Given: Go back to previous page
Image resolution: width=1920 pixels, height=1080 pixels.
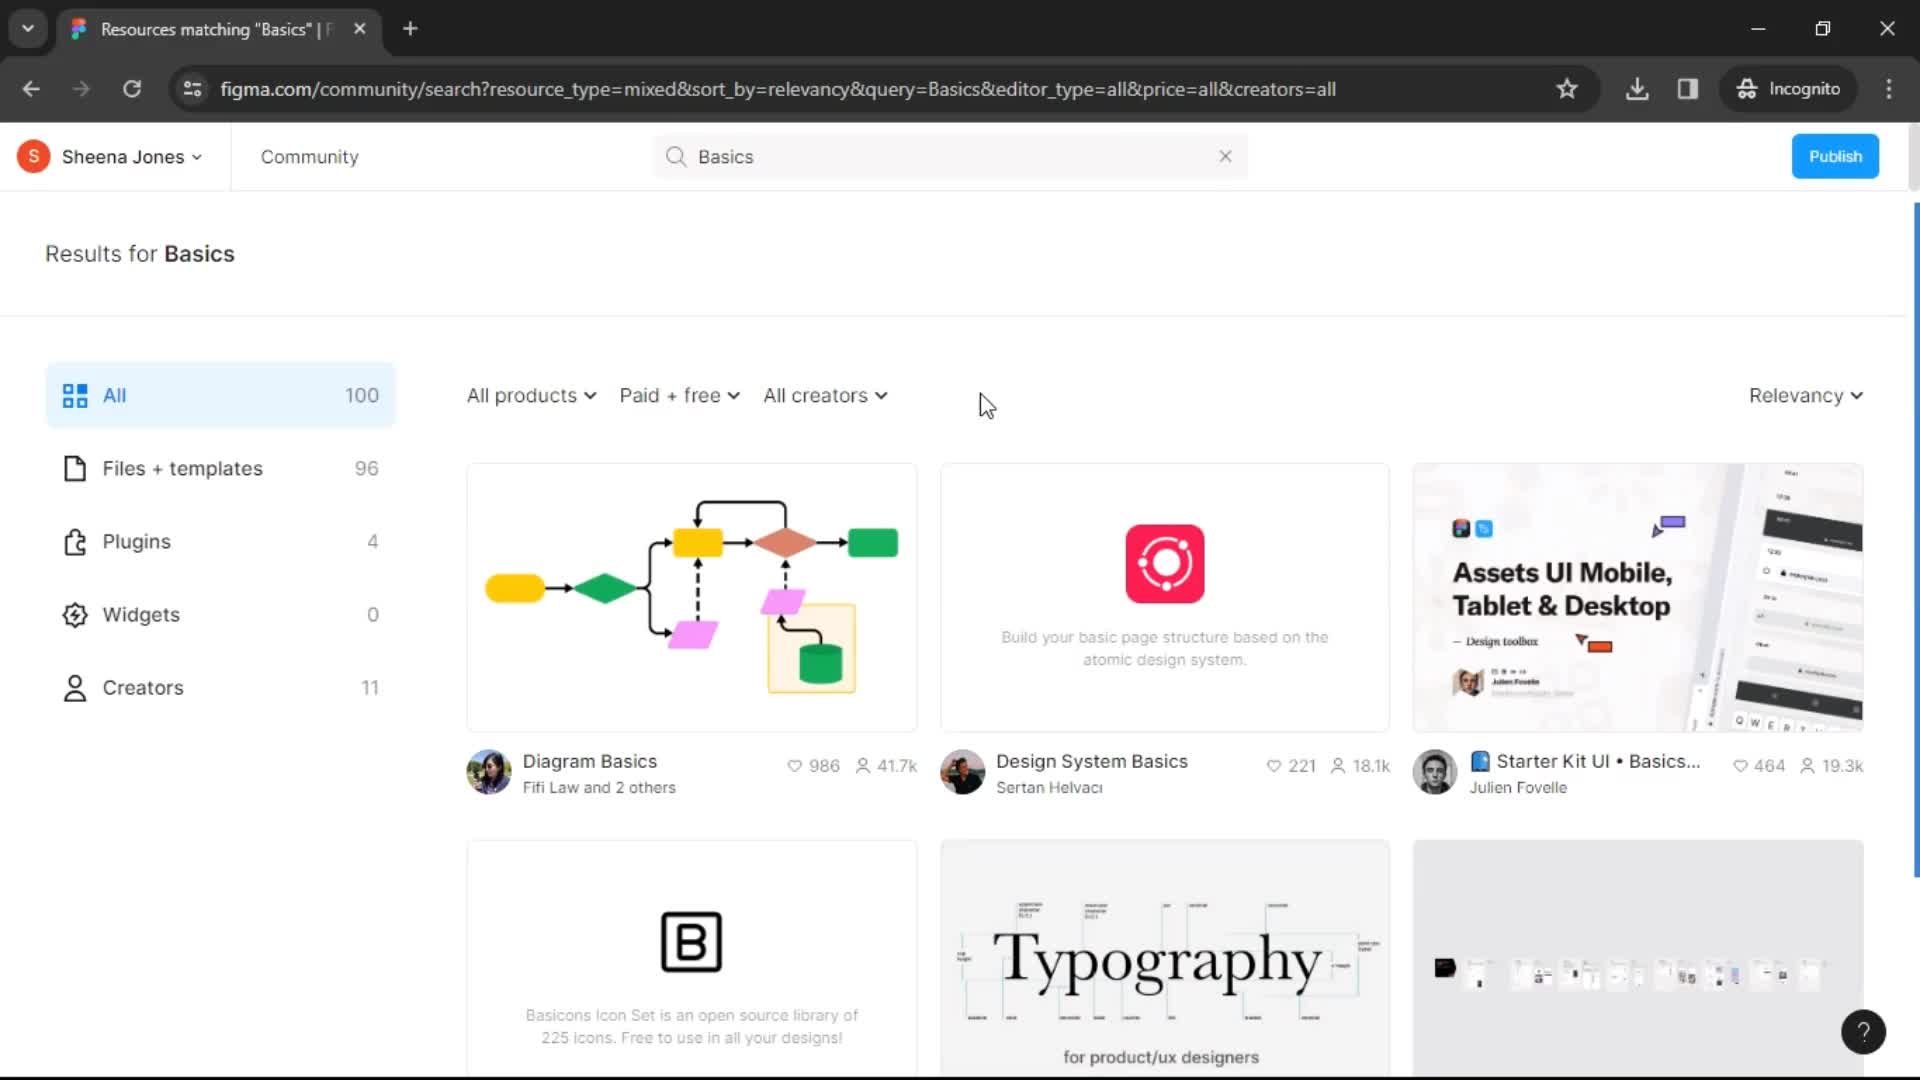Looking at the screenshot, I should click(31, 89).
